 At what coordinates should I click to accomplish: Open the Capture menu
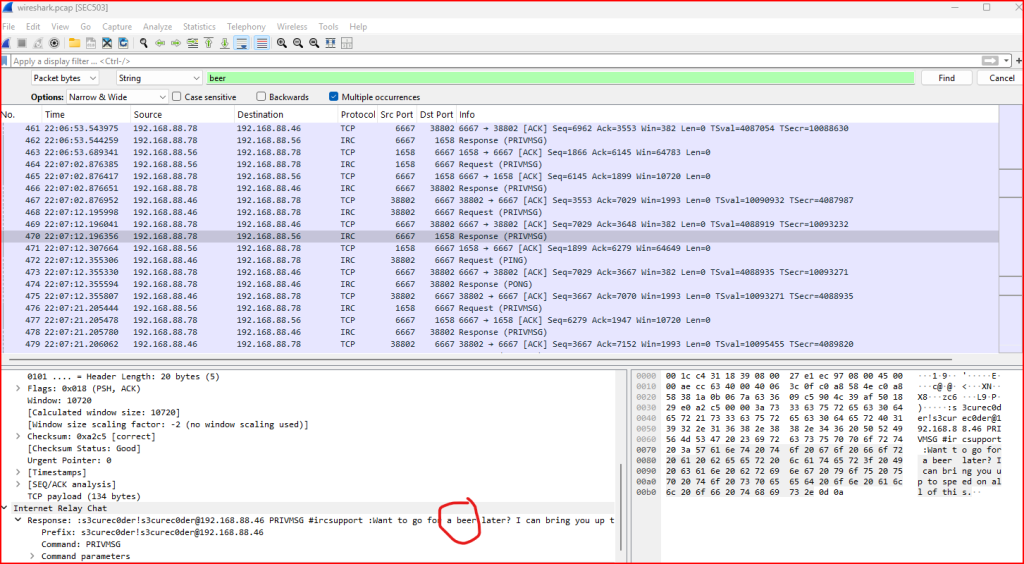tap(117, 27)
